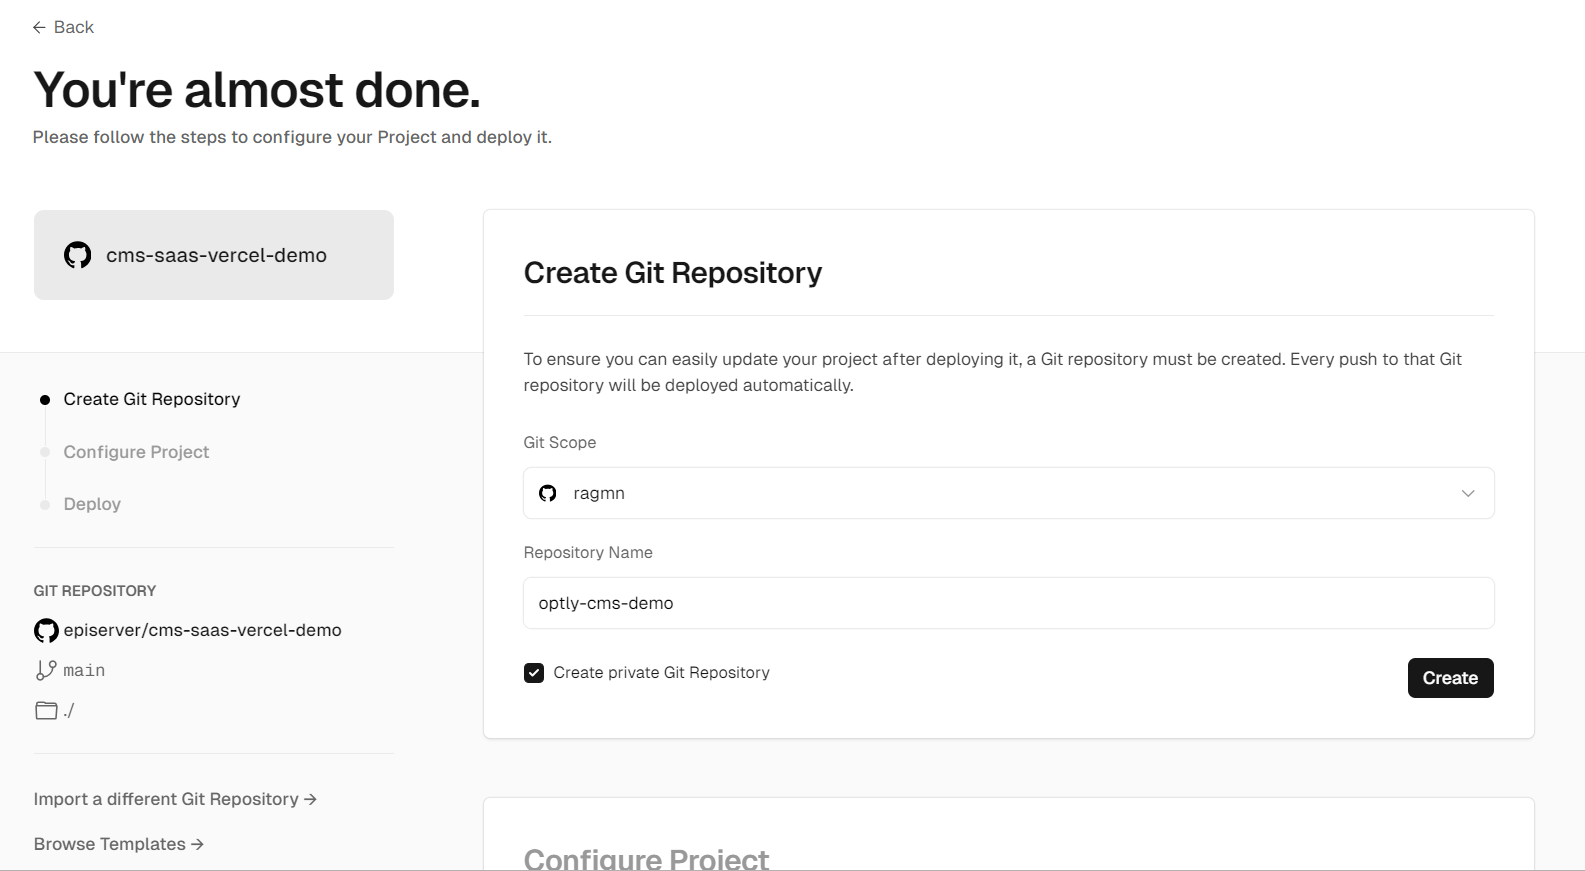Viewport: 1585px width, 871px height.
Task: Click arrow after Browse Templates
Action: (197, 844)
